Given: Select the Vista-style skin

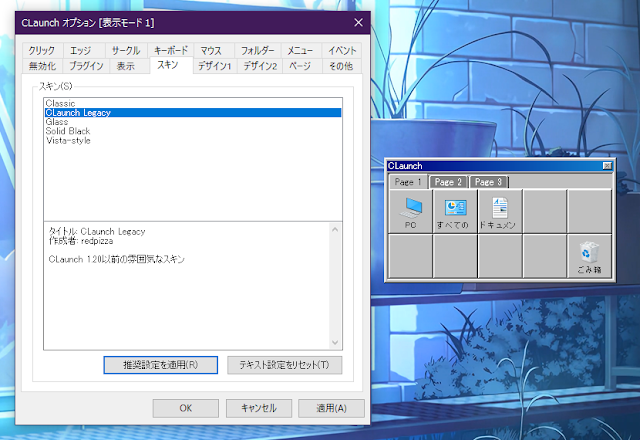Looking at the screenshot, I should [x=193, y=140].
